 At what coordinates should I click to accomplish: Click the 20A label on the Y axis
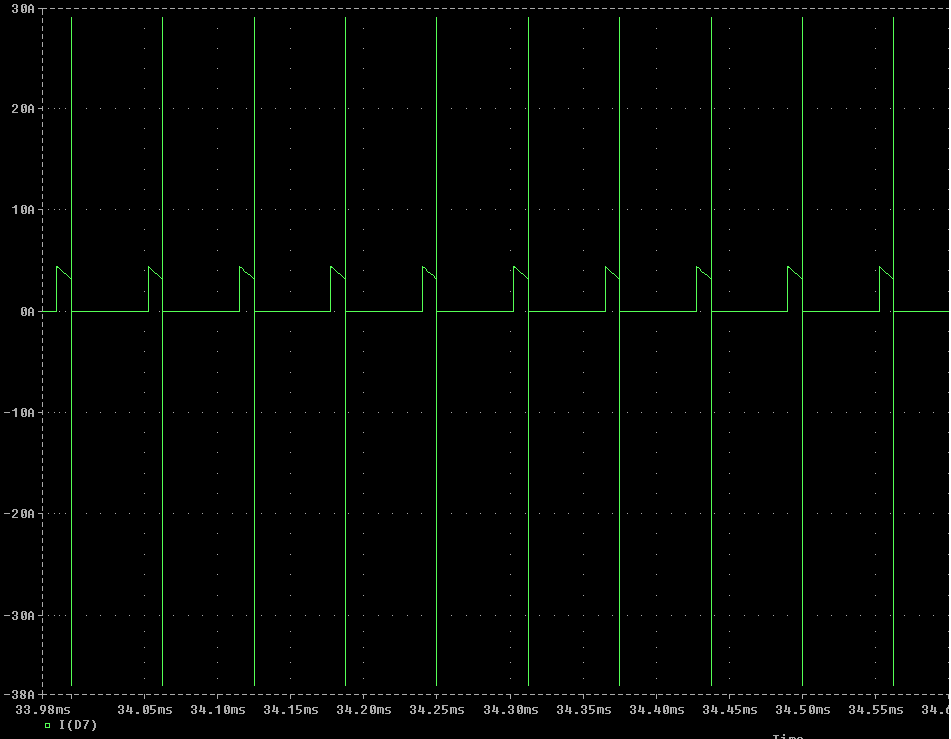click(23, 109)
